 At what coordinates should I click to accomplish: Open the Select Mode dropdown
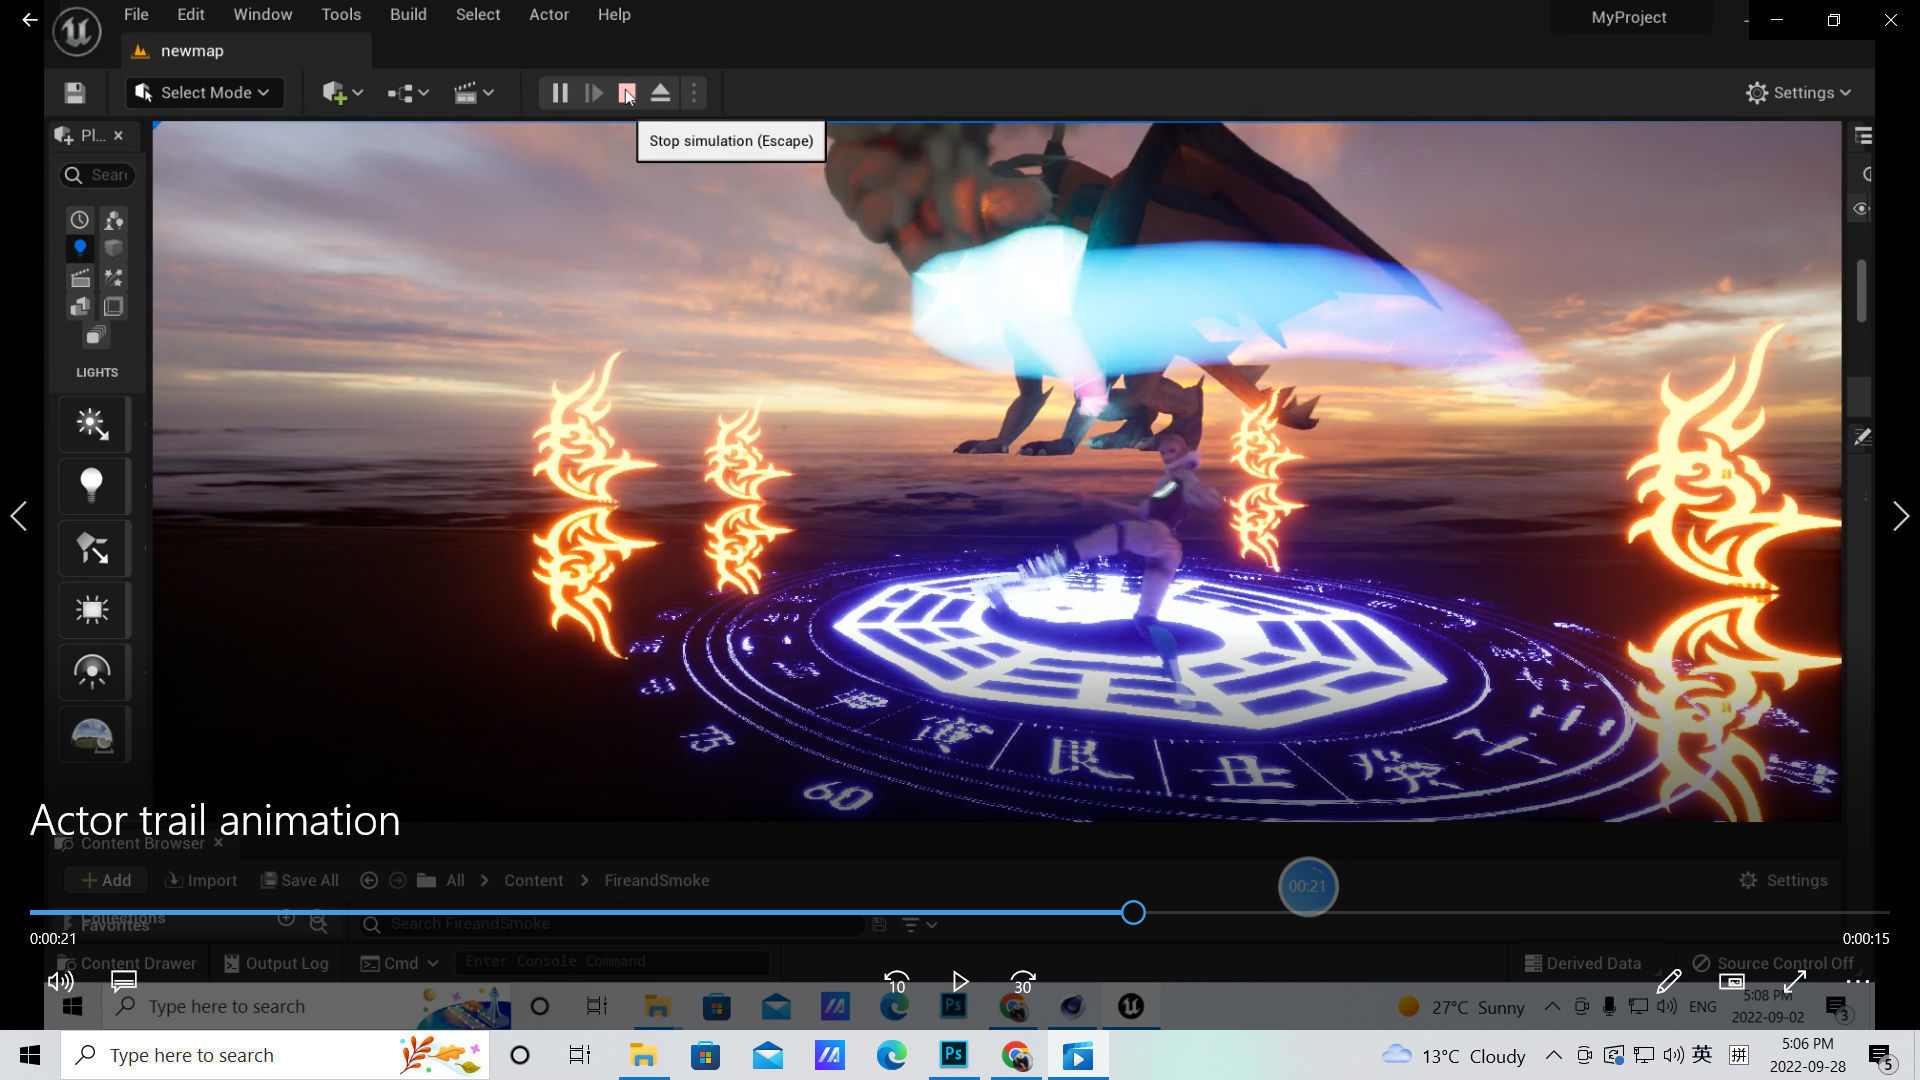coord(204,93)
